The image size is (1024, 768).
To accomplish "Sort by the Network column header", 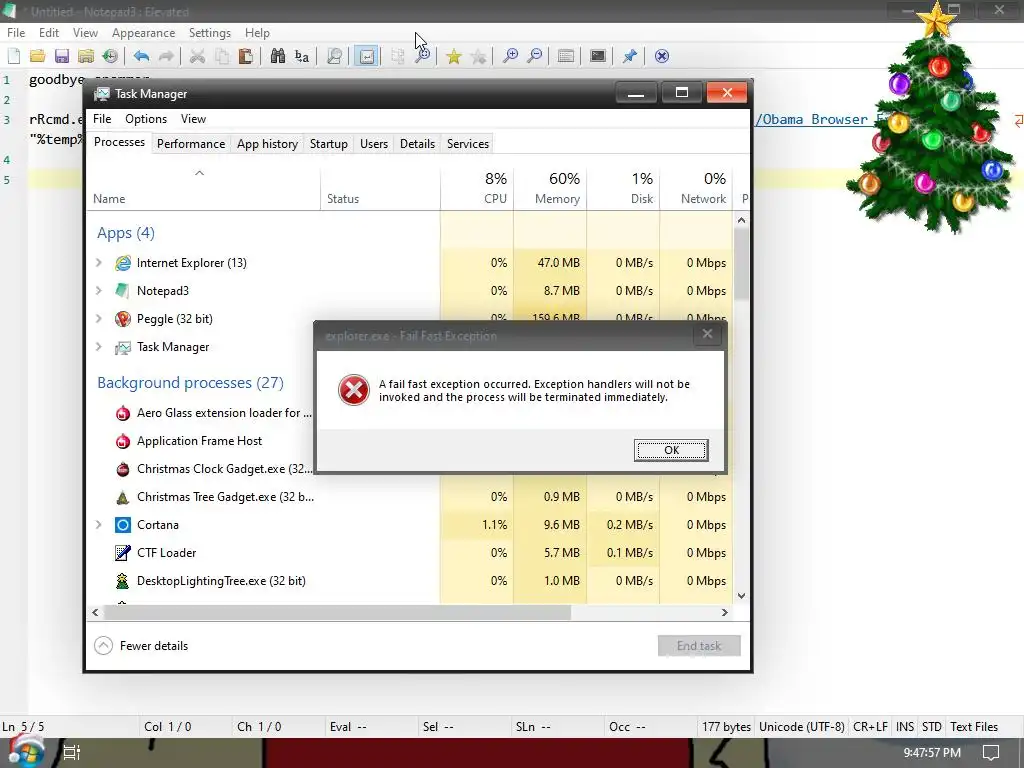I will 696,189.
